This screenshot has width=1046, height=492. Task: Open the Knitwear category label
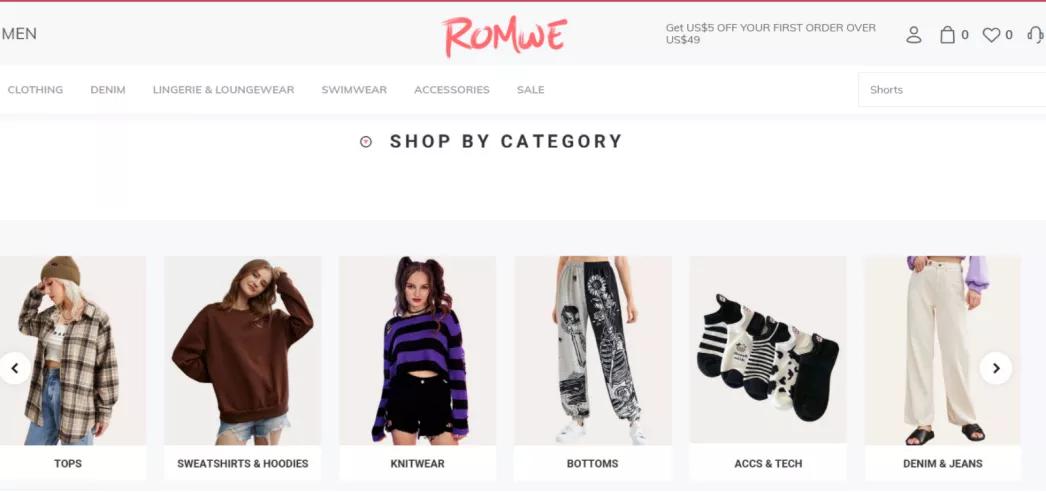[418, 463]
